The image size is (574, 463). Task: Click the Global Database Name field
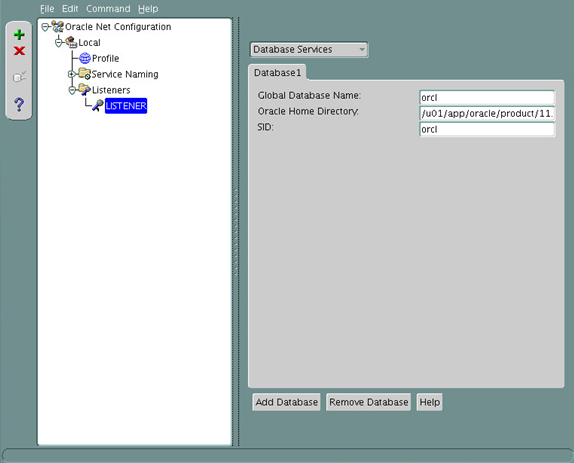click(x=487, y=98)
